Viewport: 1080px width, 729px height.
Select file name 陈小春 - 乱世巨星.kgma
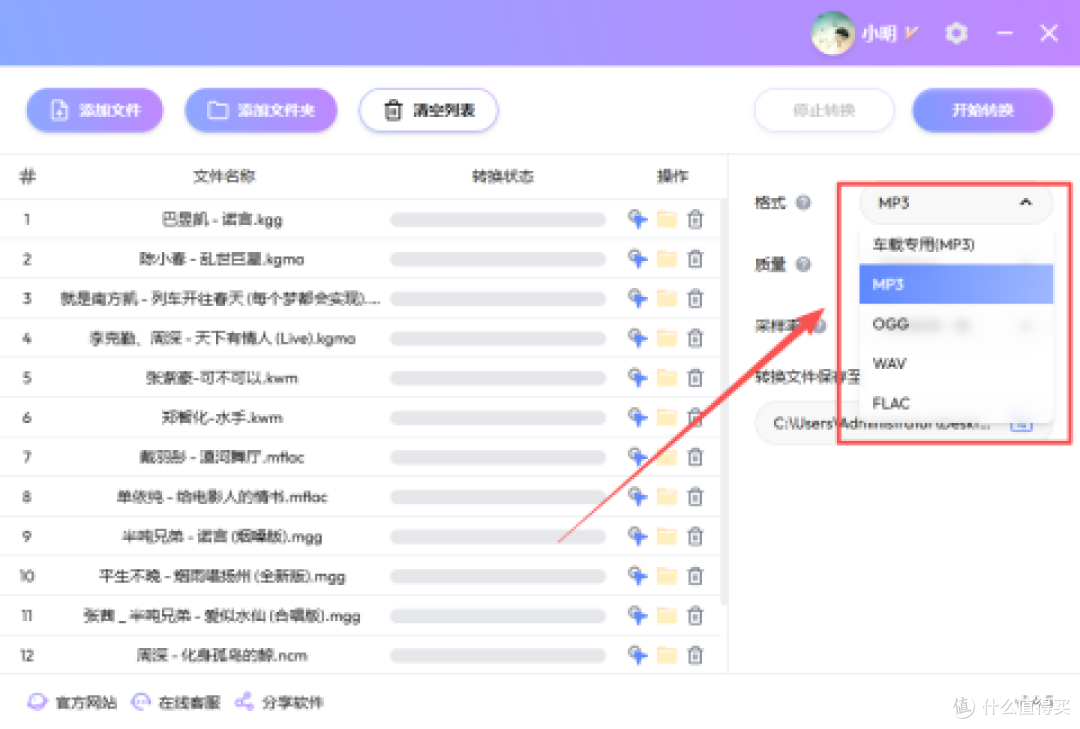tap(221, 259)
